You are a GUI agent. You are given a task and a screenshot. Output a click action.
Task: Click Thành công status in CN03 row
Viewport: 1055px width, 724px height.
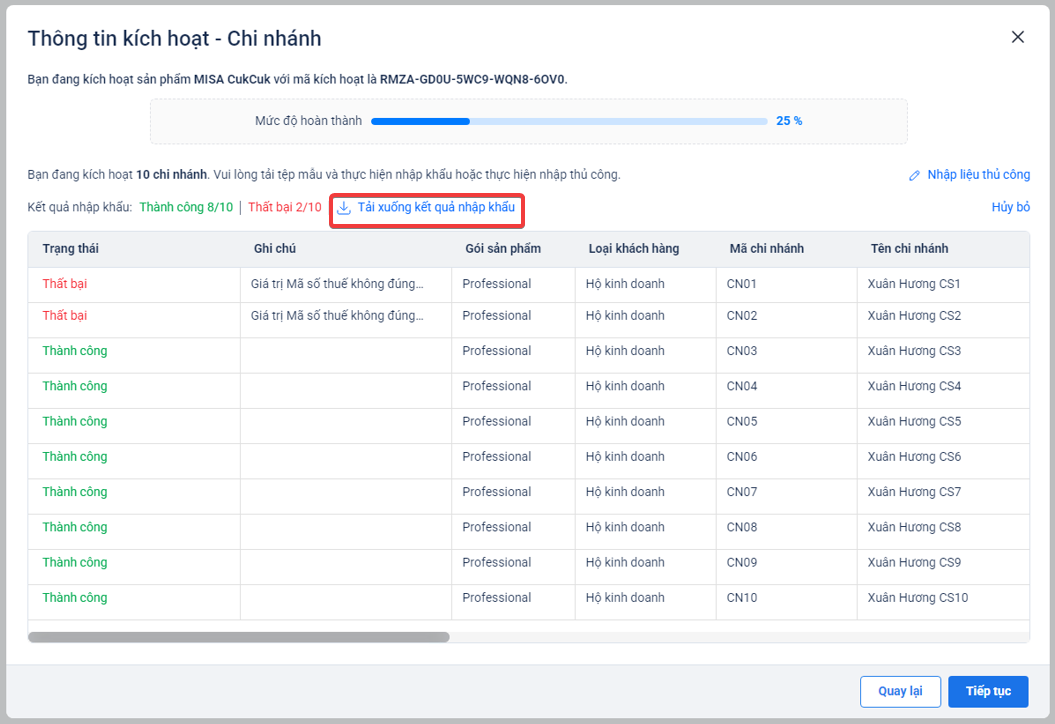[75, 351]
